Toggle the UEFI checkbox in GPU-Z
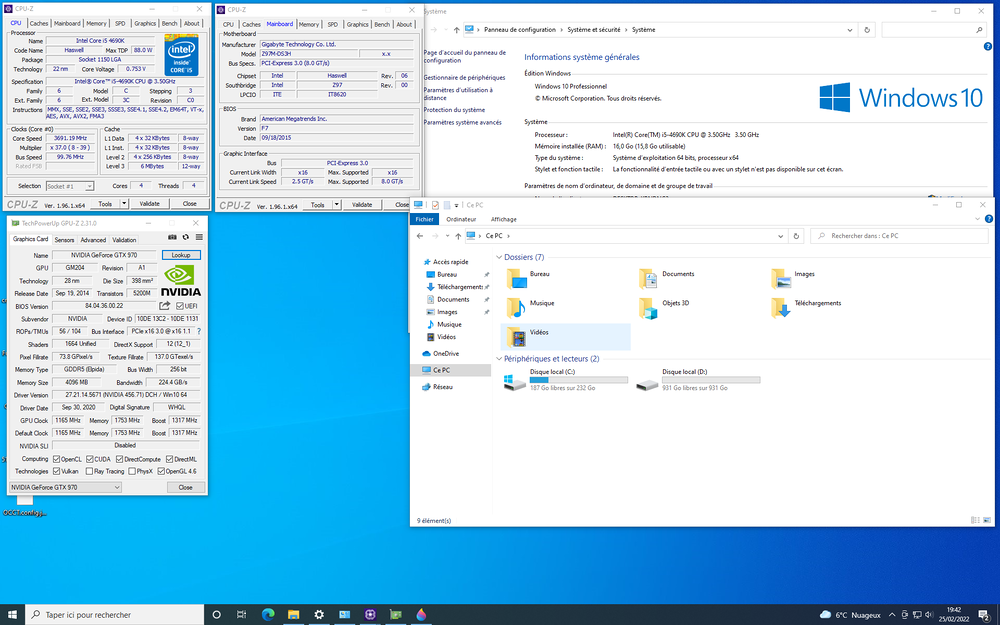Image resolution: width=1000 pixels, height=625 pixels. (180, 306)
